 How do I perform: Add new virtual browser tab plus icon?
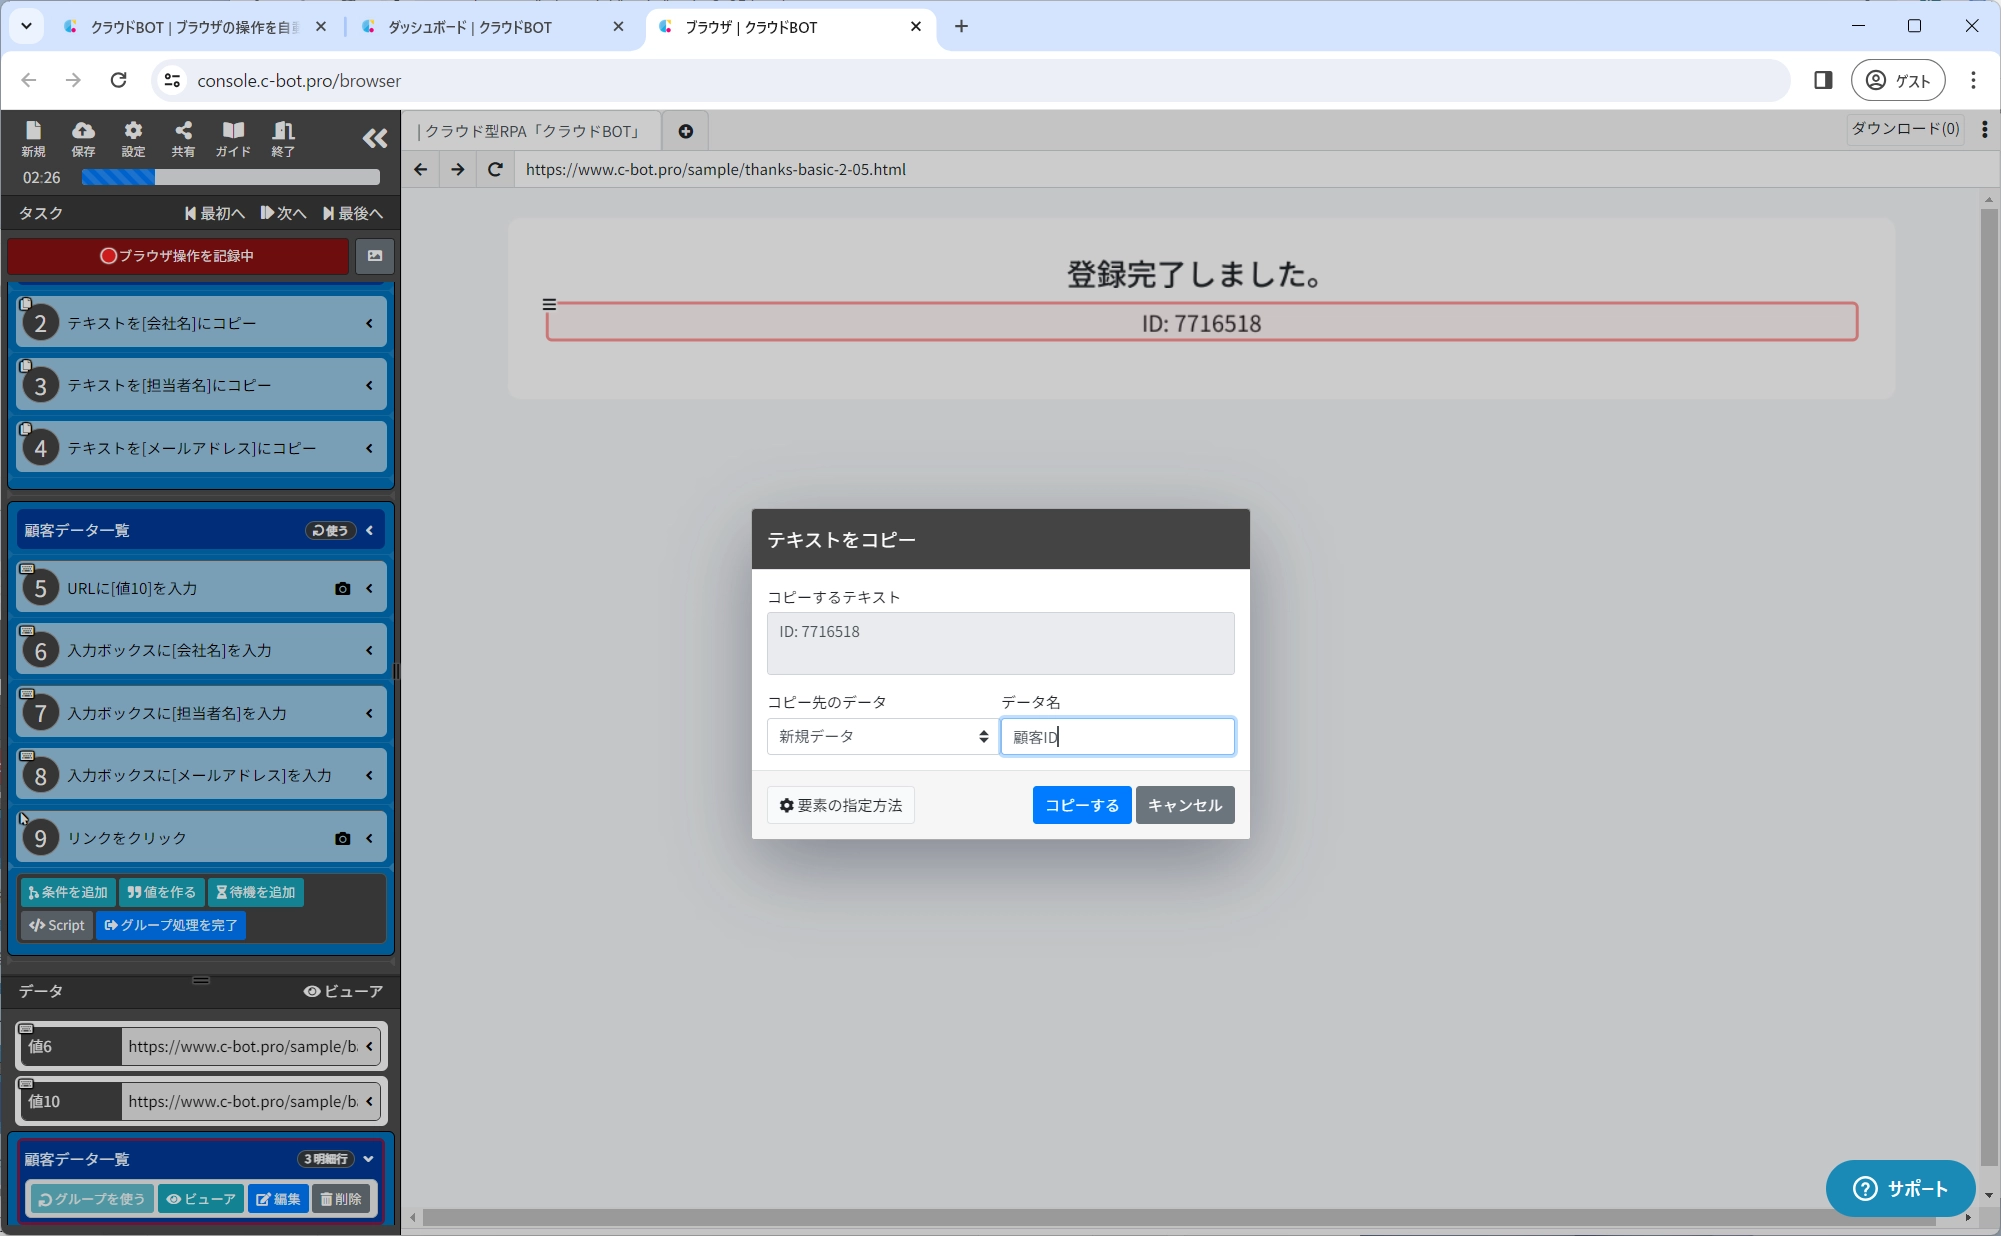pyautogui.click(x=686, y=131)
